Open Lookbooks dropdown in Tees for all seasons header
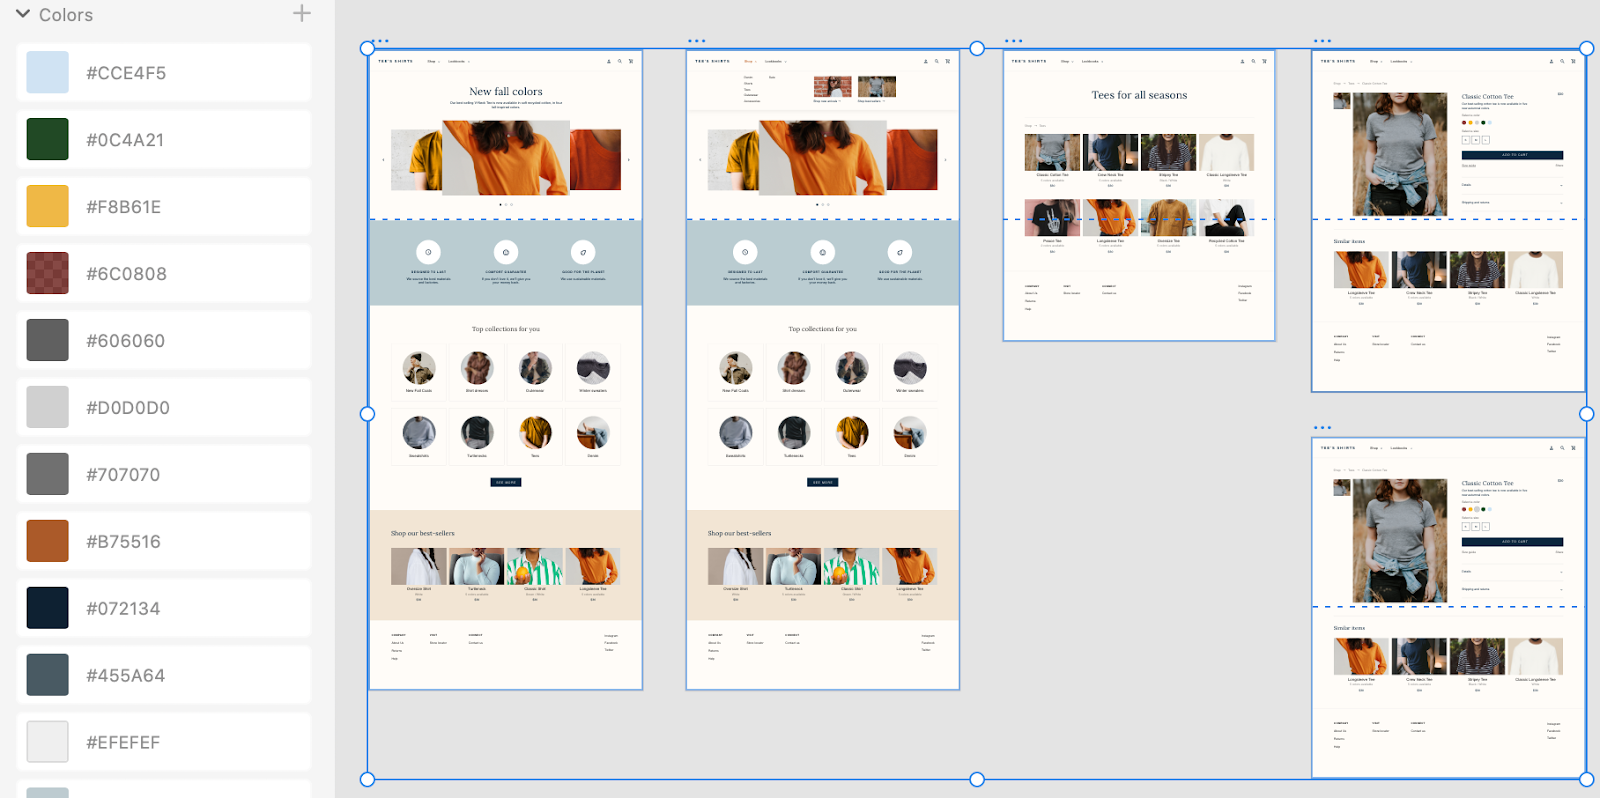The height and width of the screenshot is (798, 1600). pyautogui.click(x=1091, y=61)
